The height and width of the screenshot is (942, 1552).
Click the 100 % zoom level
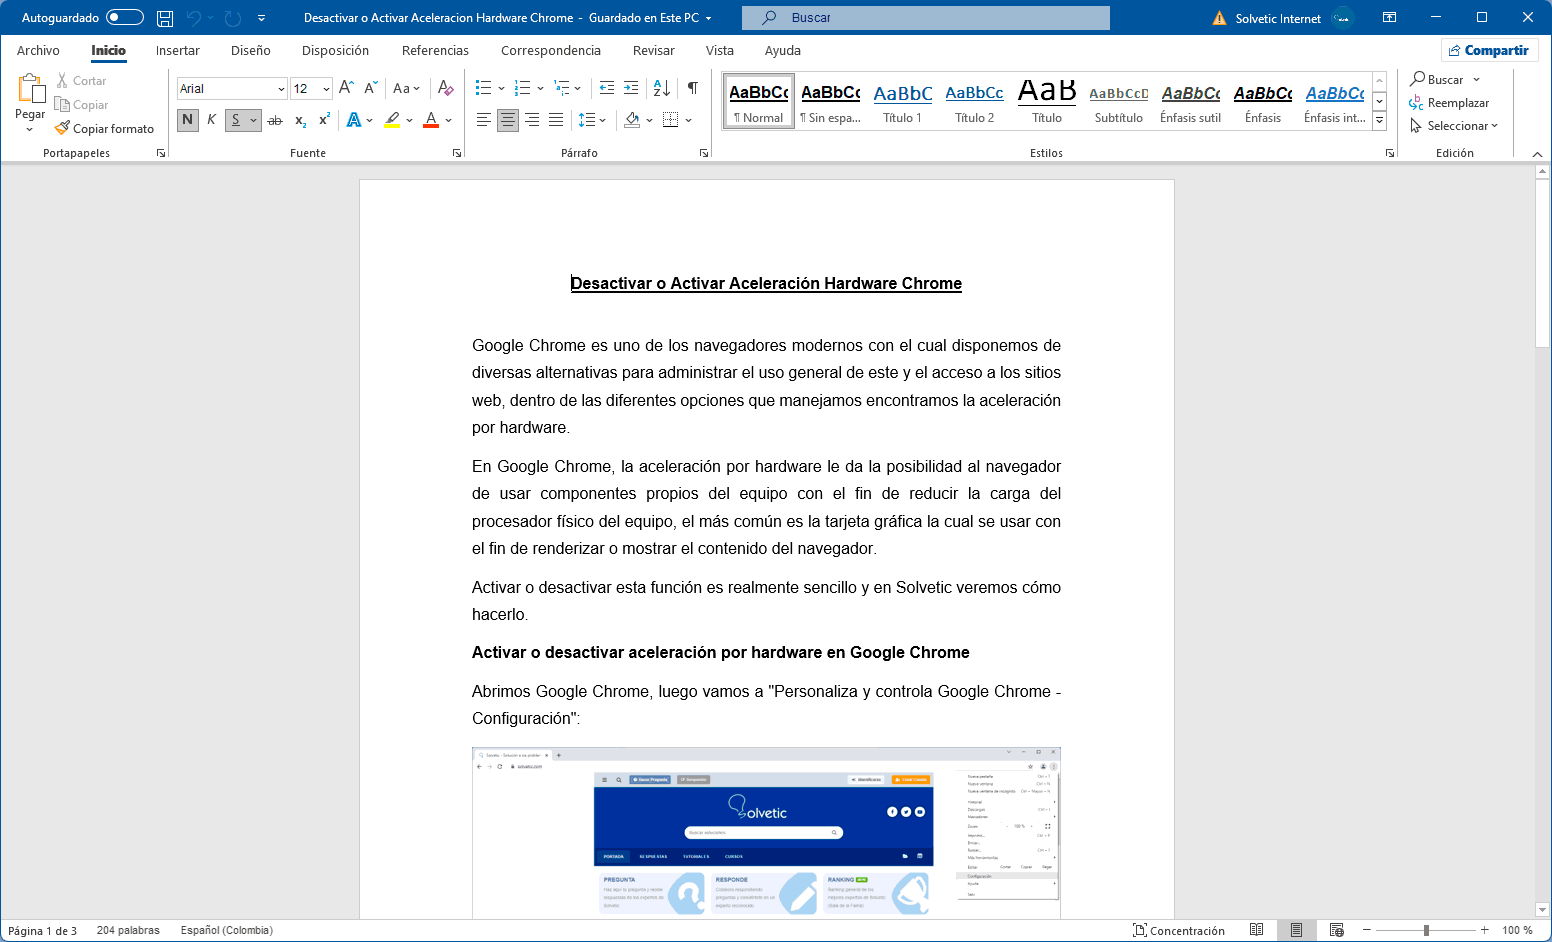click(1517, 930)
